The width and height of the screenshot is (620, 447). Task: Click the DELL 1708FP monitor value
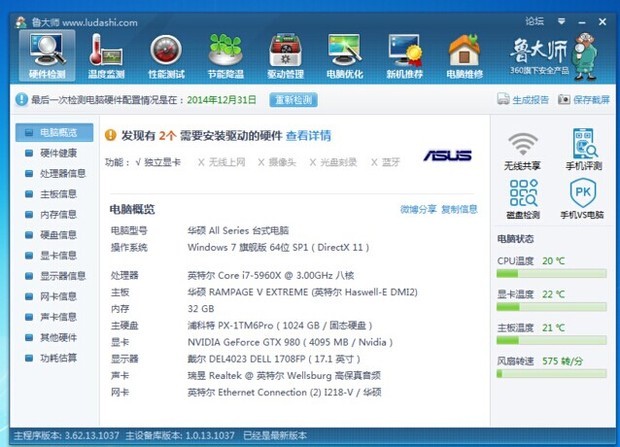click(274, 359)
